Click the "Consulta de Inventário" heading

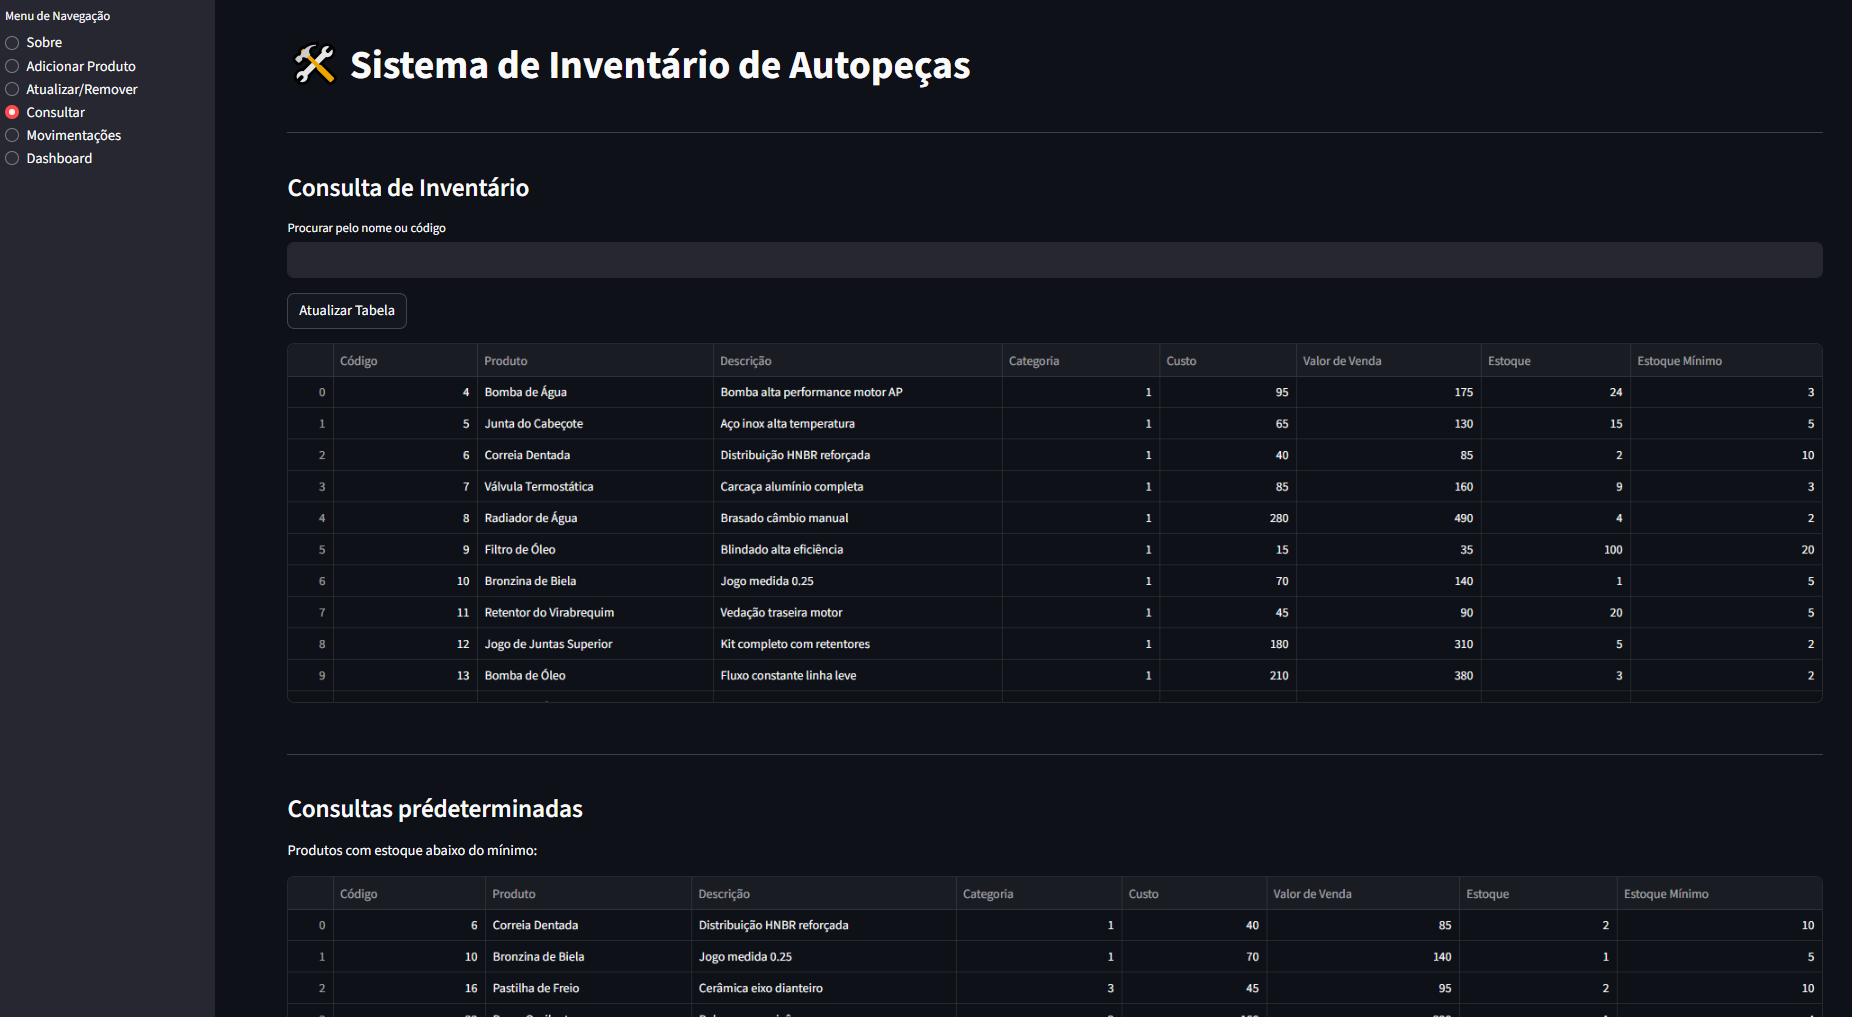408,188
